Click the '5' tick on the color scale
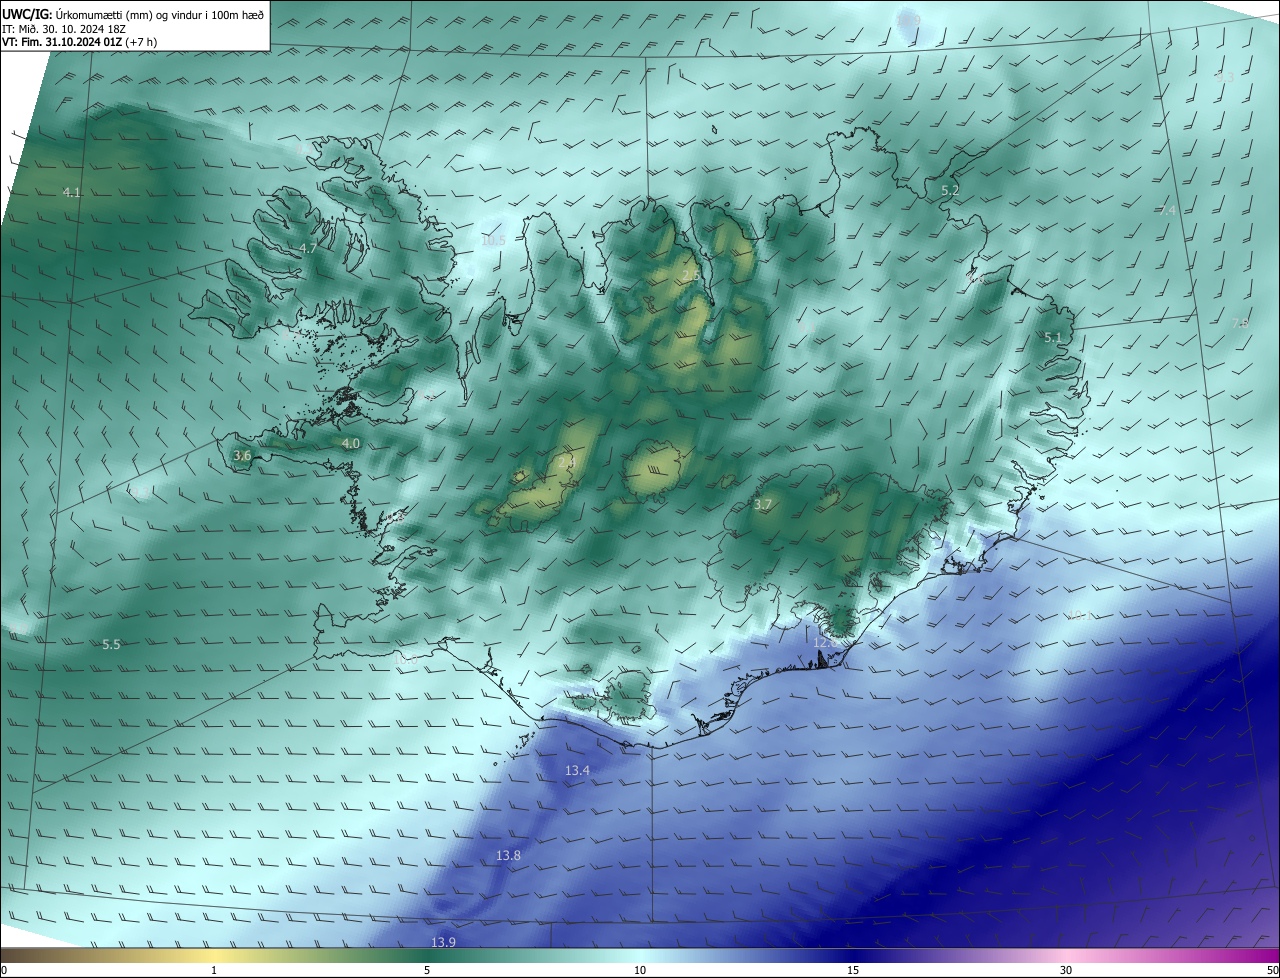1280x978 pixels. [x=427, y=970]
